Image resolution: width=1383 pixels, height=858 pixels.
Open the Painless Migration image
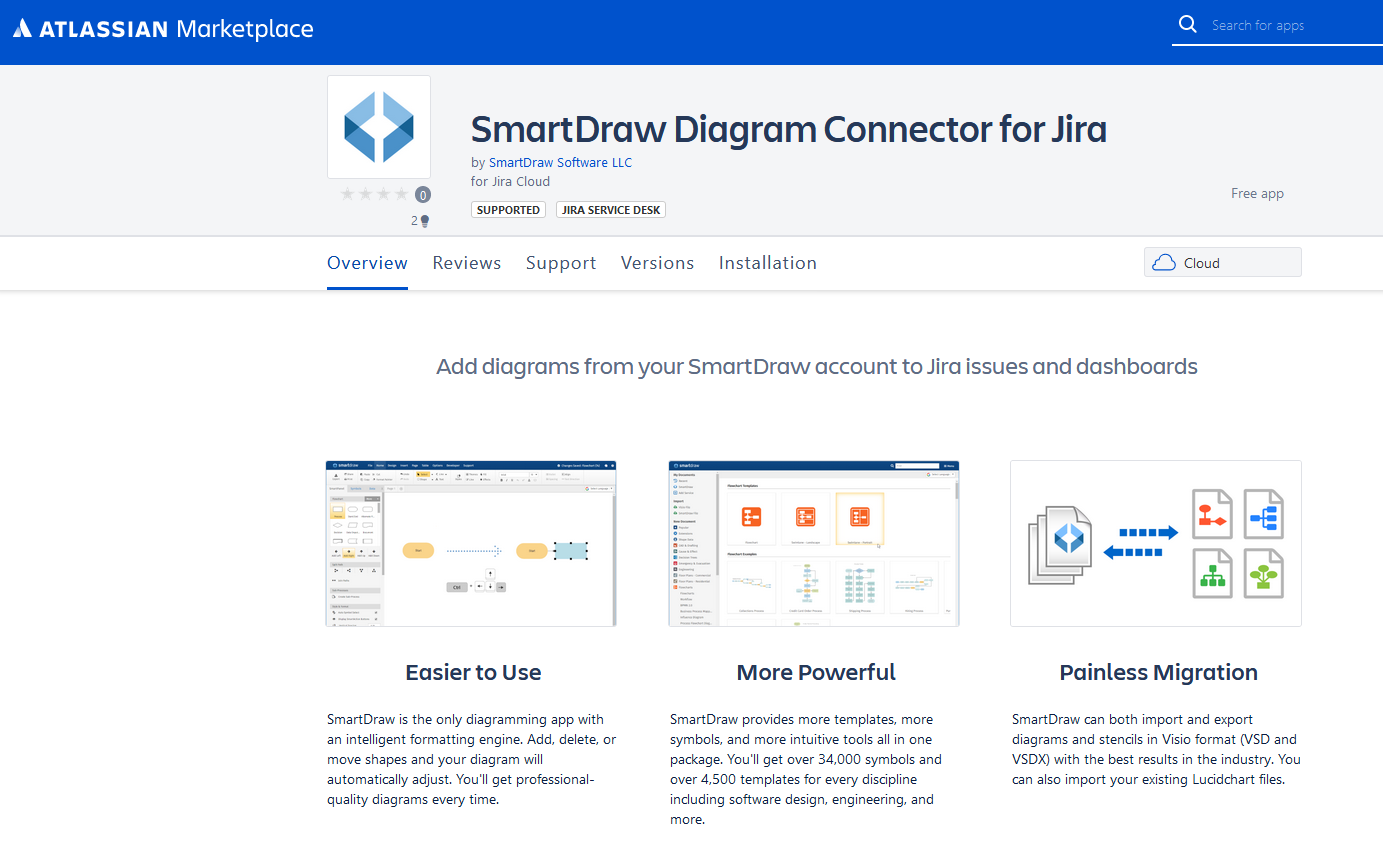pos(1155,543)
